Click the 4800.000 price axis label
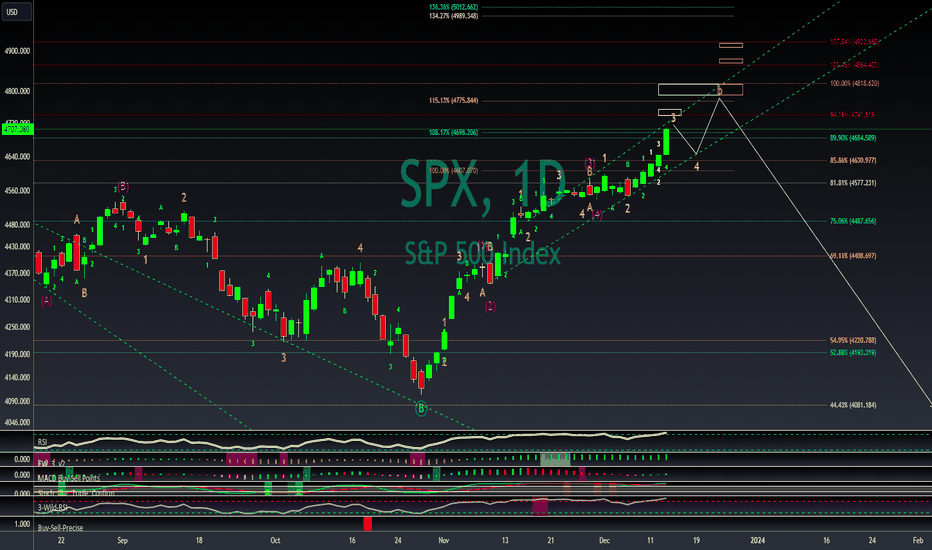 coord(17,92)
